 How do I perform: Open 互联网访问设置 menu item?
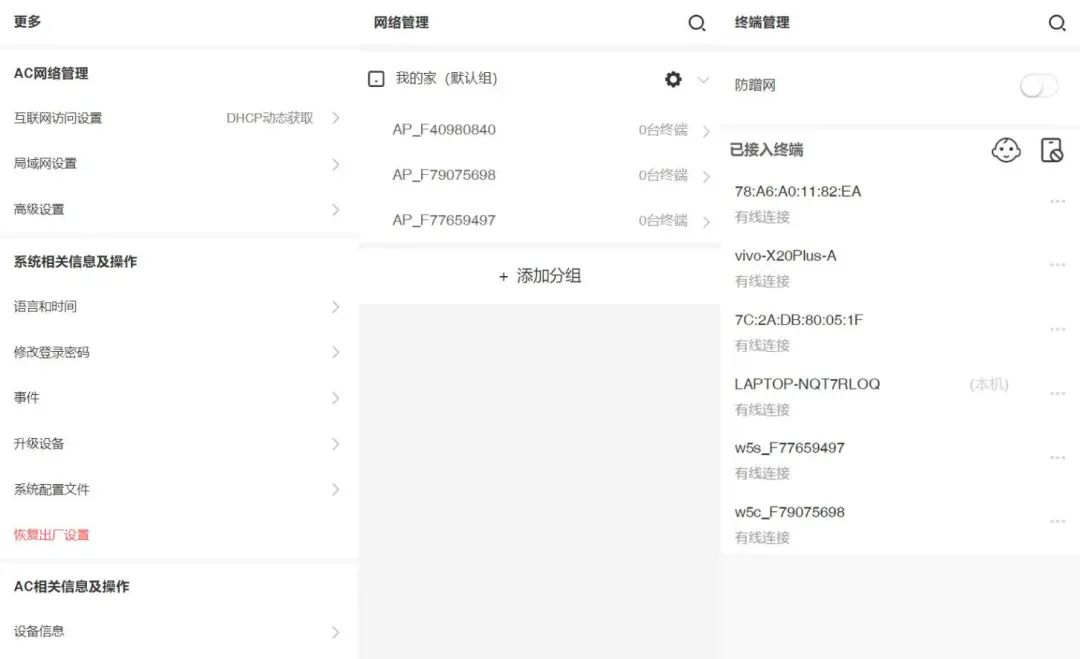click(x=178, y=118)
